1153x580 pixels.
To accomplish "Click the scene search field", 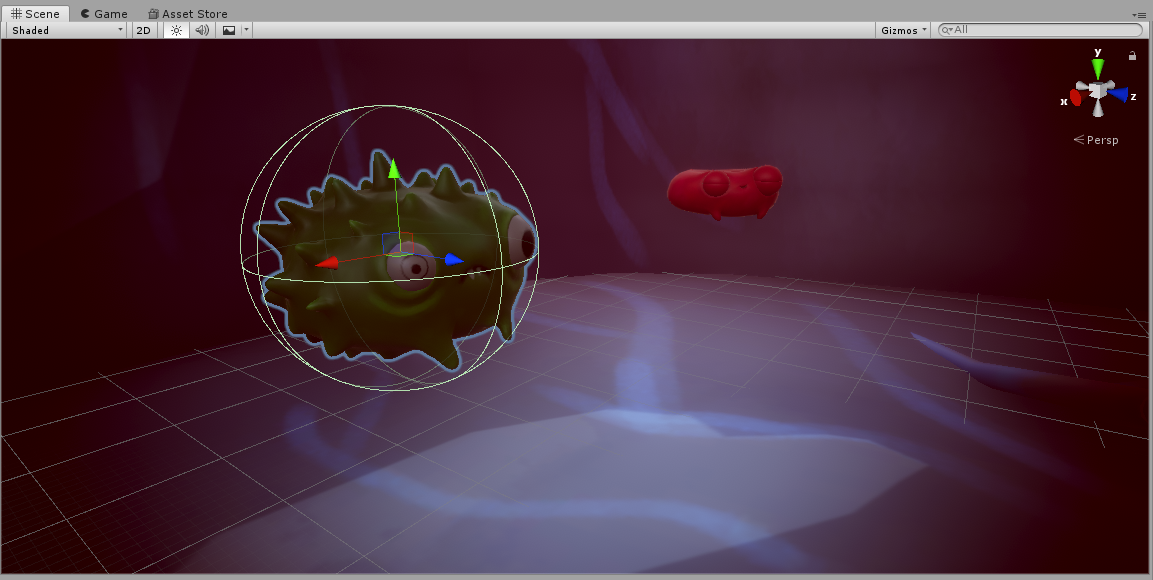I will tap(1040, 30).
